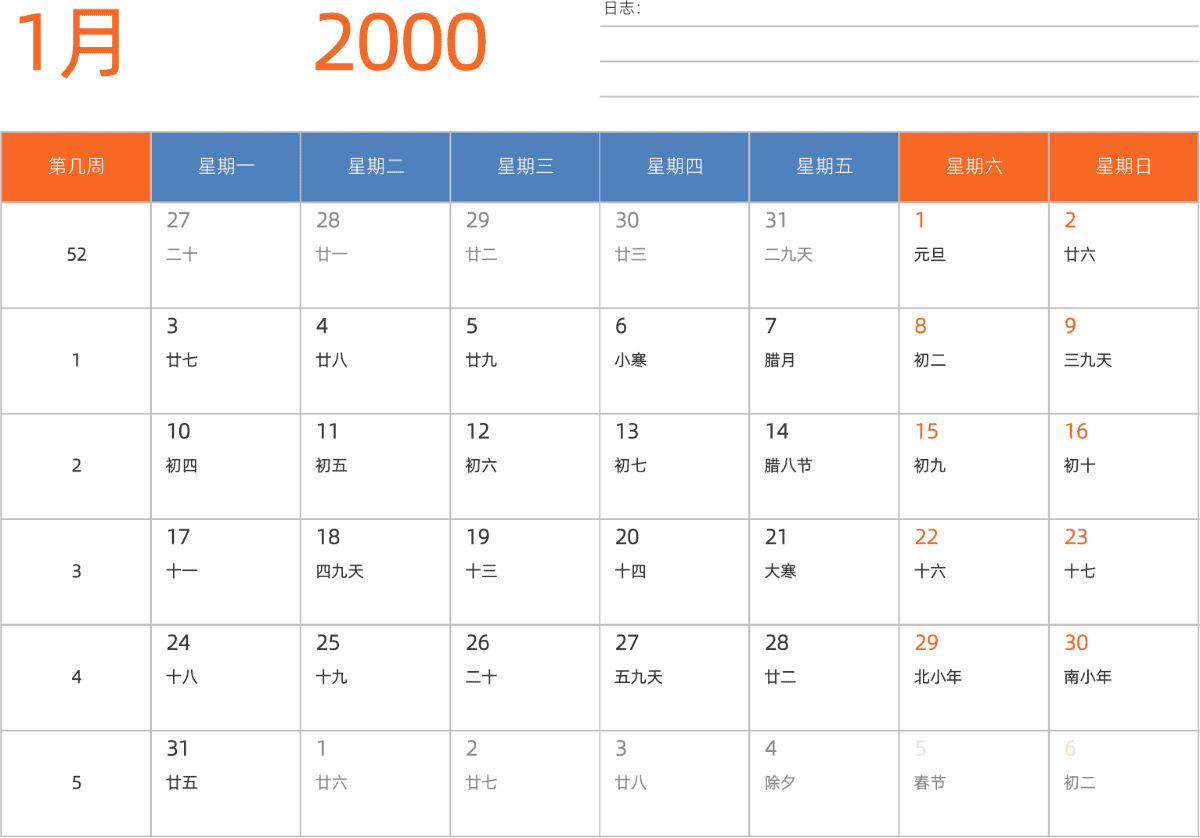Select December 29 labeled 廿二
Image resolution: width=1200 pixels, height=838 pixels.
click(x=525, y=255)
